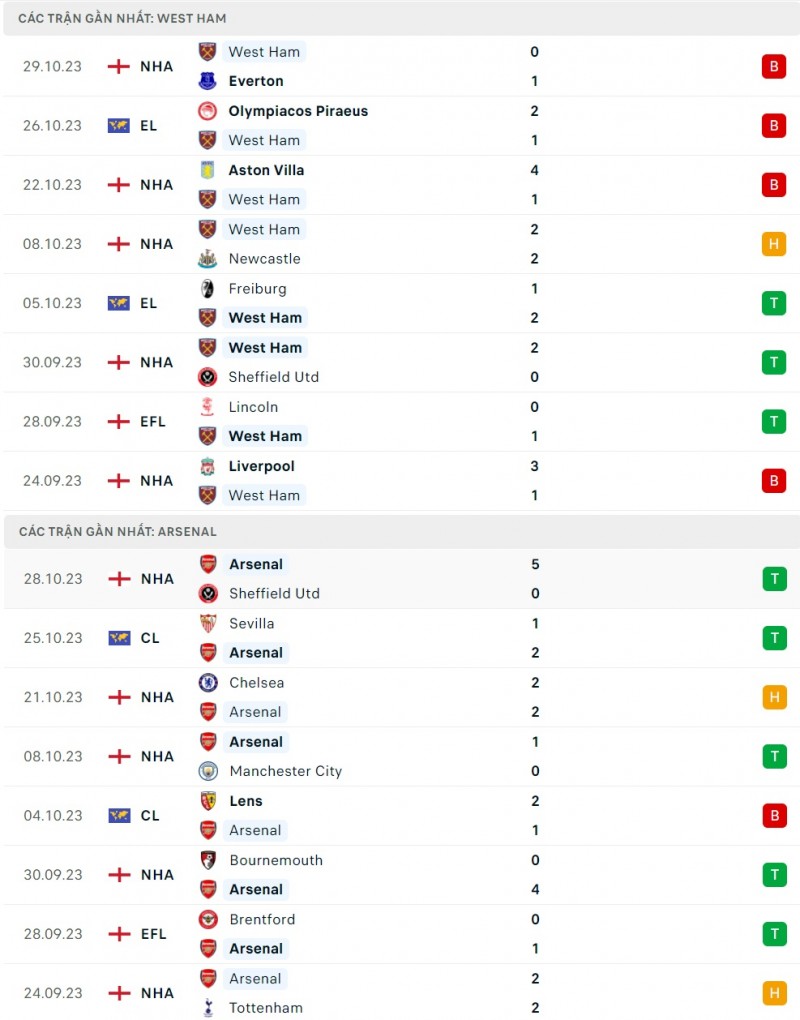The width and height of the screenshot is (800, 1020).
Task: Select the Everton club badge
Action: 208,81
